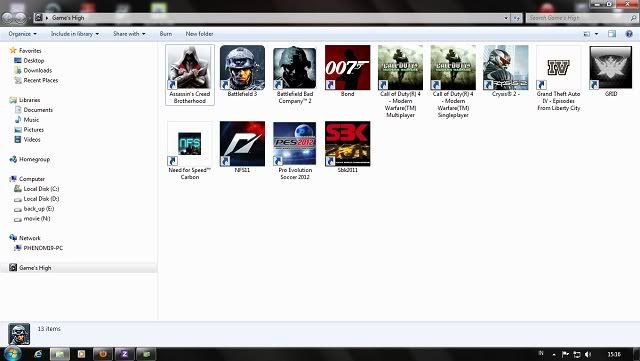Open Help with the question mark icon
Image resolution: width=640 pixels, height=361 pixels.
(x=629, y=34)
